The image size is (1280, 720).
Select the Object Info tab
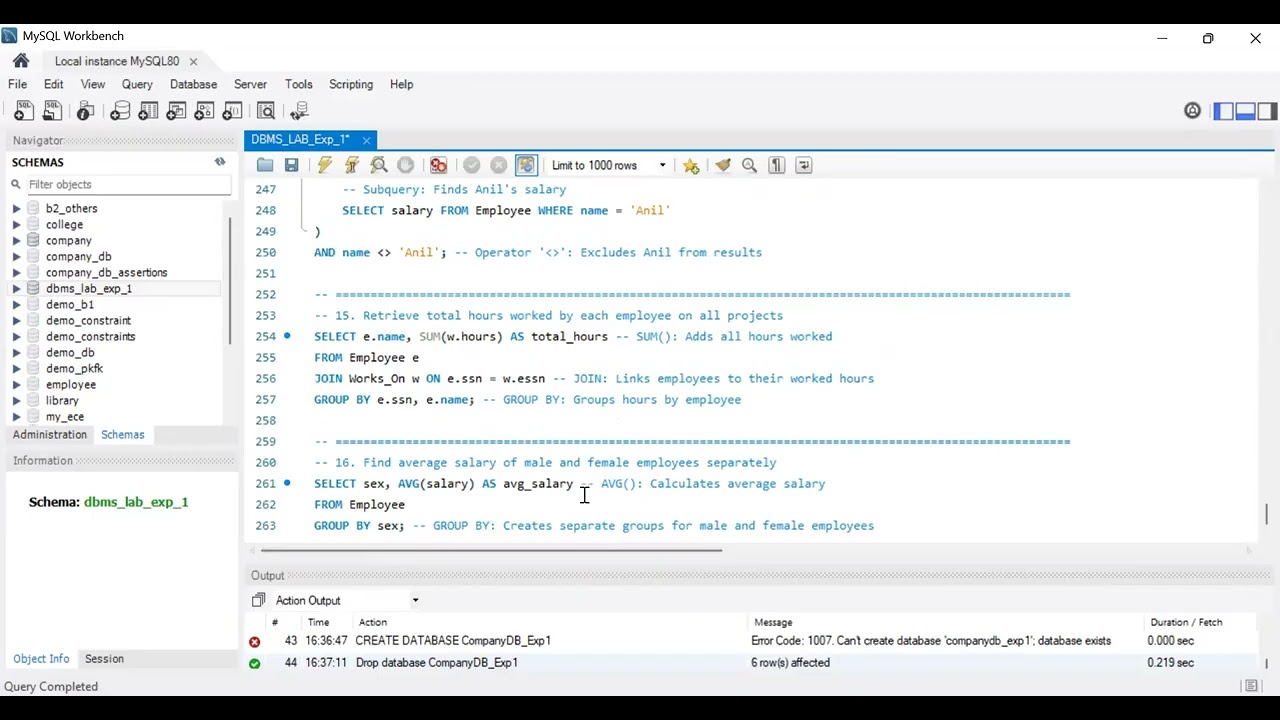click(x=41, y=658)
